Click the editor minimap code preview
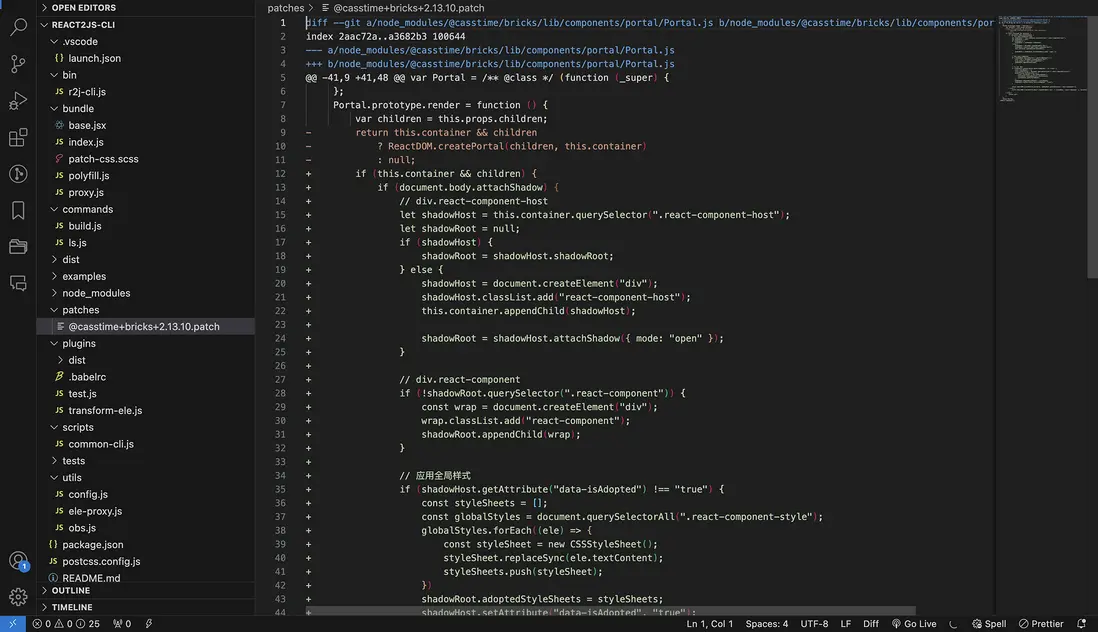 pos(1041,59)
